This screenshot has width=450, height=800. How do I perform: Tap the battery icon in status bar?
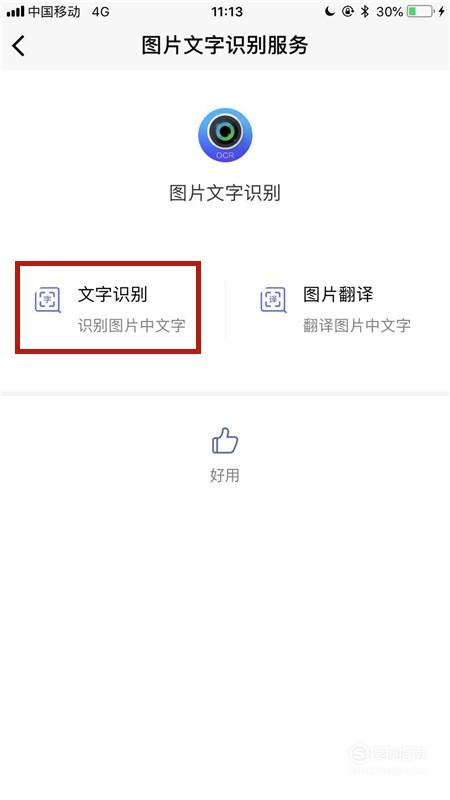[x=421, y=11]
